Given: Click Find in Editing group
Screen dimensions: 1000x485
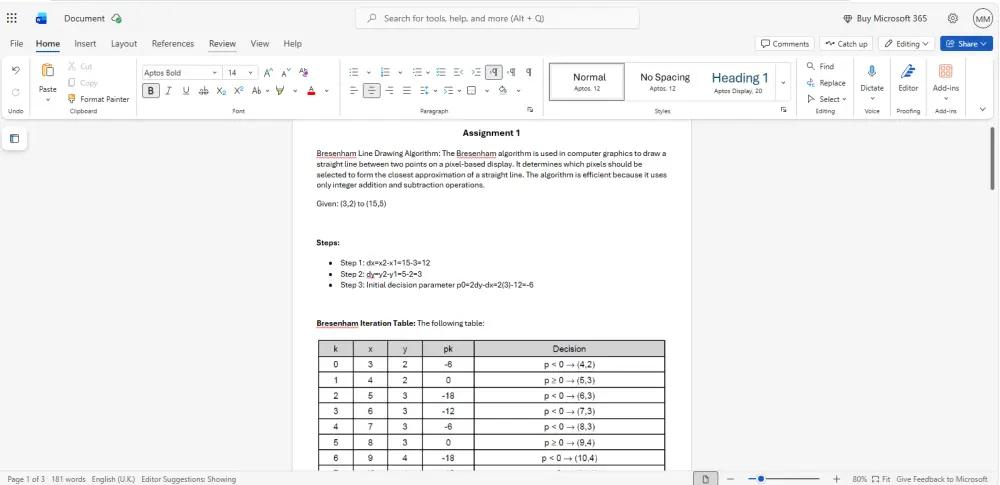Looking at the screenshot, I should point(820,66).
